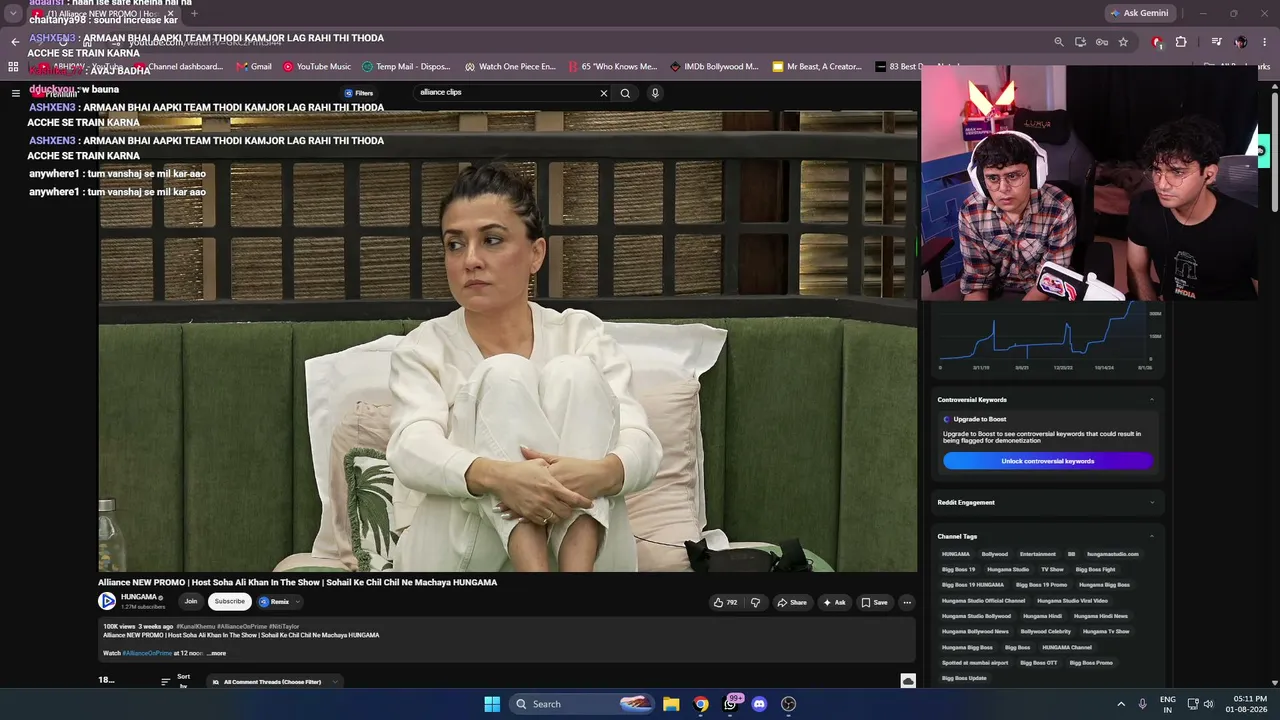This screenshot has height=720, width=1280.
Task: Clear the 'alliance clips' search text
Action: pyautogui.click(x=603, y=93)
